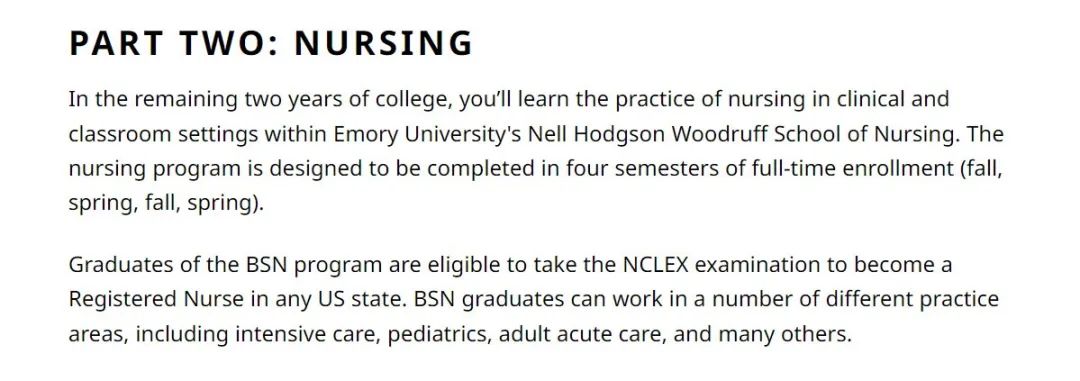Click the text spring, fall, spring

tap(163, 205)
